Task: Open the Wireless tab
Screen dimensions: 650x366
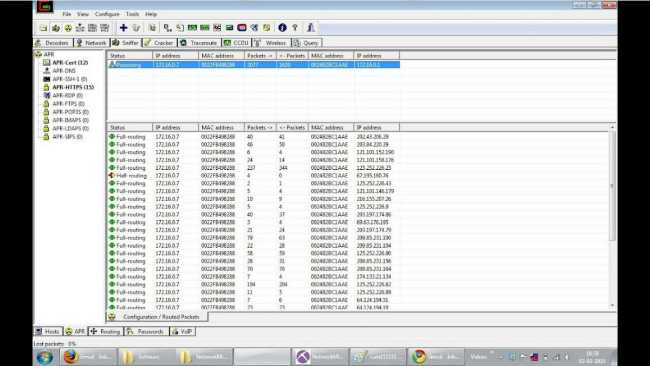Action: [x=272, y=43]
